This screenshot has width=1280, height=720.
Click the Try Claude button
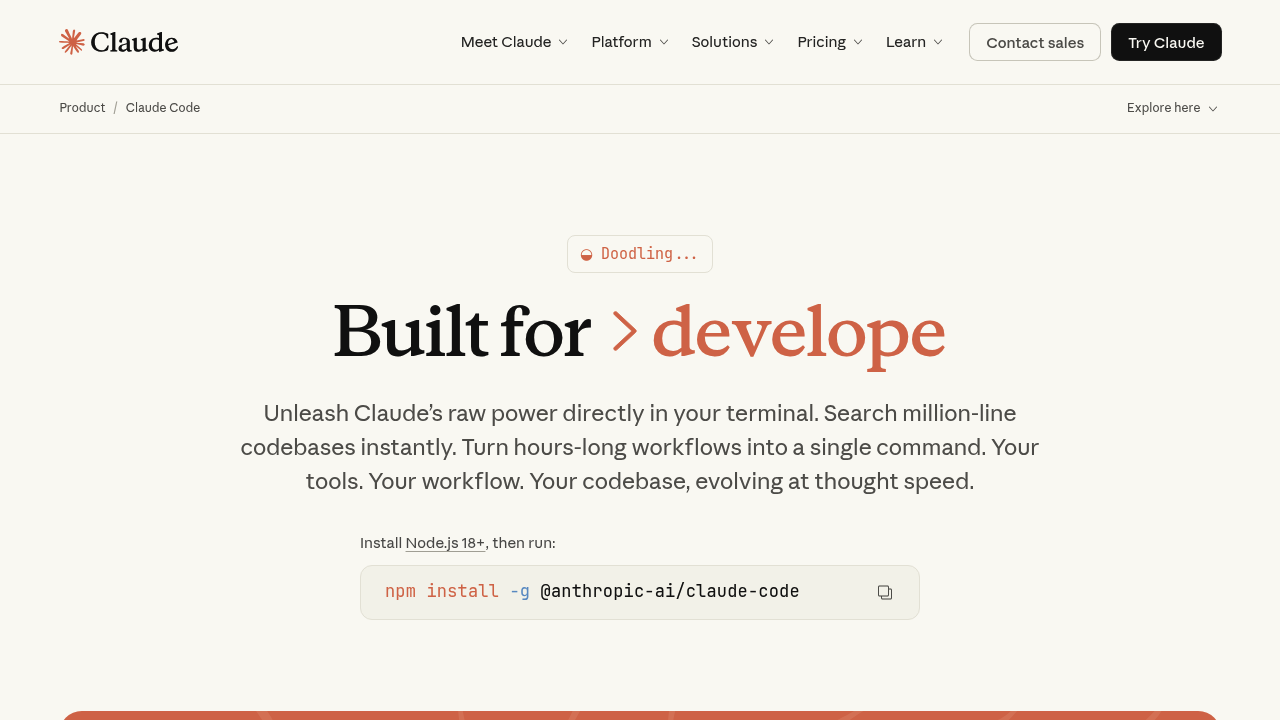click(x=1166, y=42)
